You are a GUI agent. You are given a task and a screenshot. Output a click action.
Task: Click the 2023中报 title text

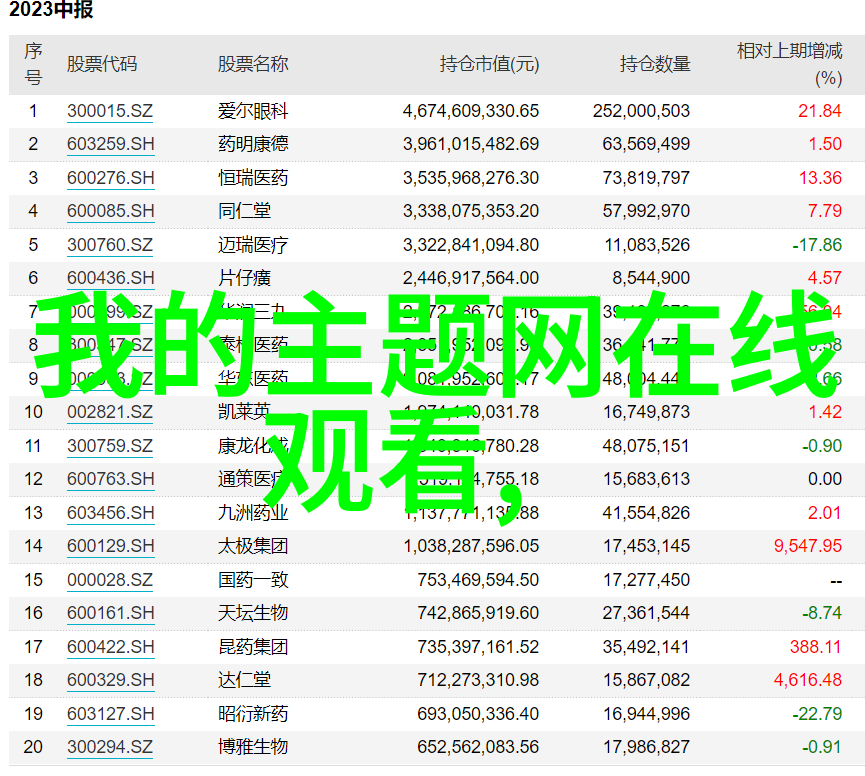pyautogui.click(x=51, y=9)
